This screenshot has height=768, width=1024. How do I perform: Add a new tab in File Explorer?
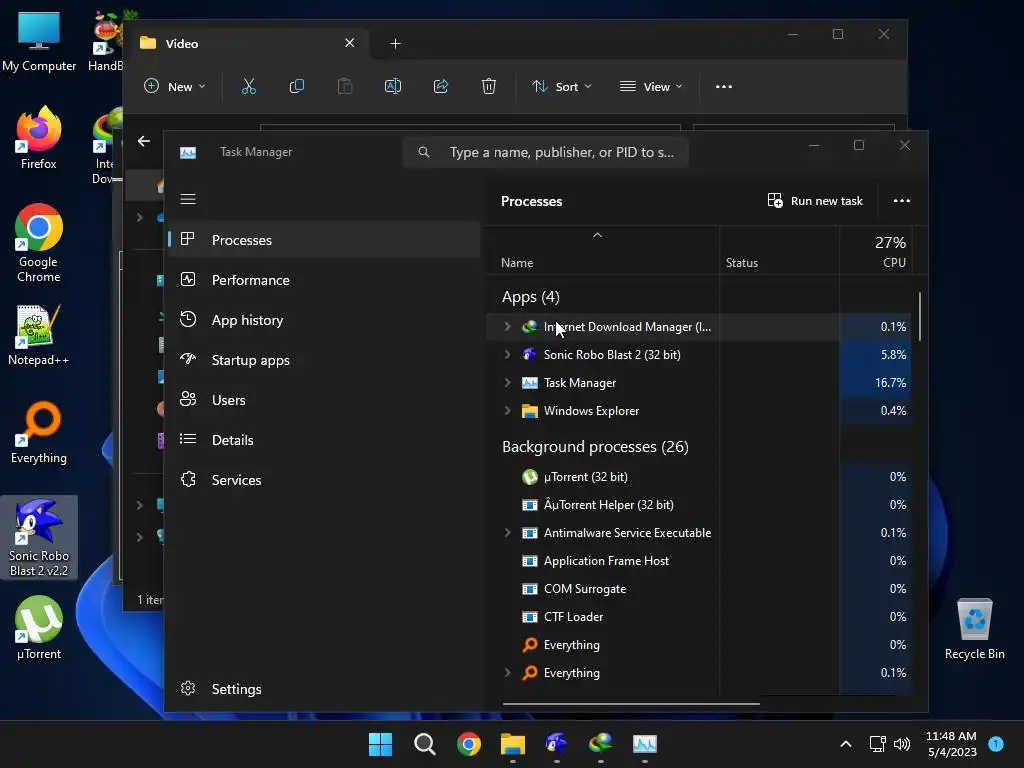(x=395, y=44)
